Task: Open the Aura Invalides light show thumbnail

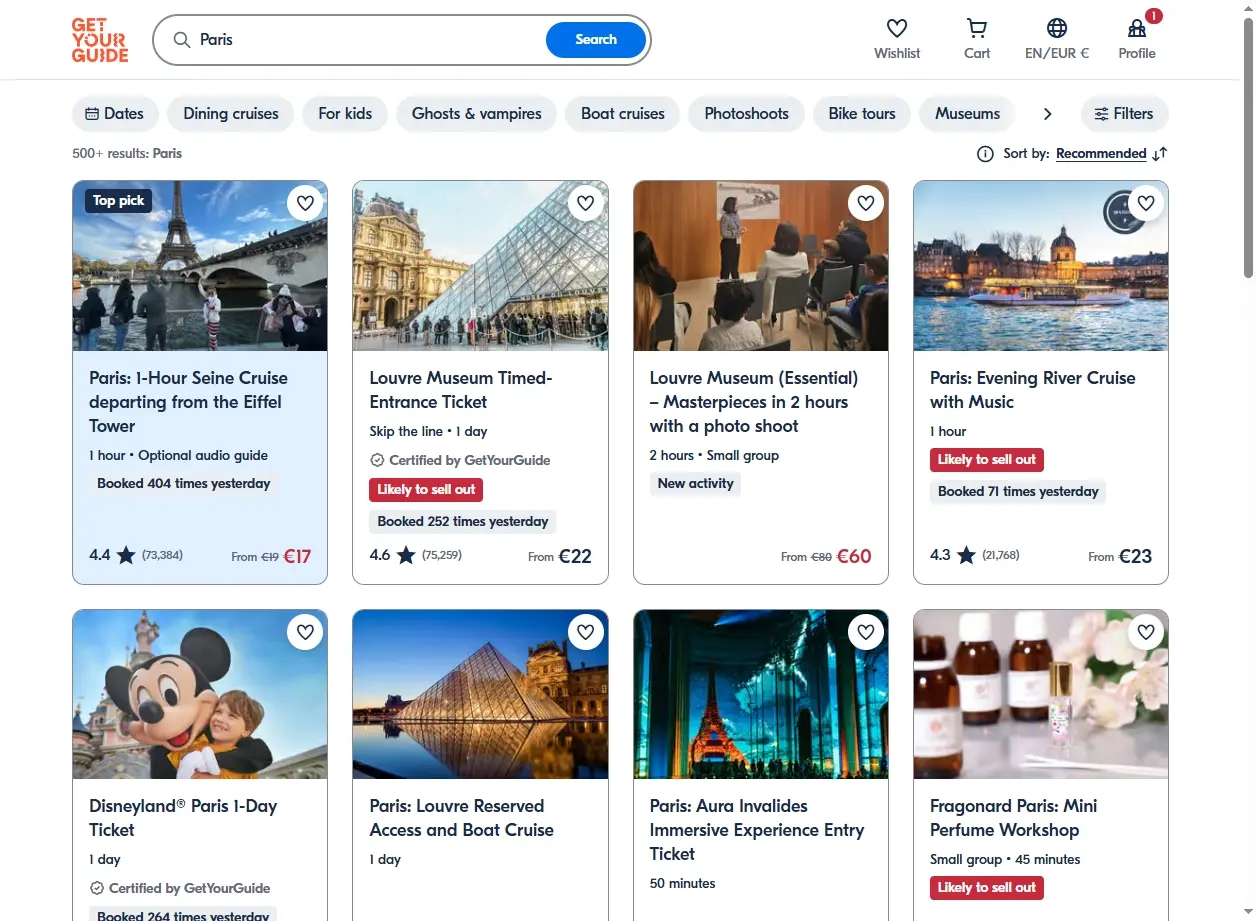Action: click(x=761, y=695)
